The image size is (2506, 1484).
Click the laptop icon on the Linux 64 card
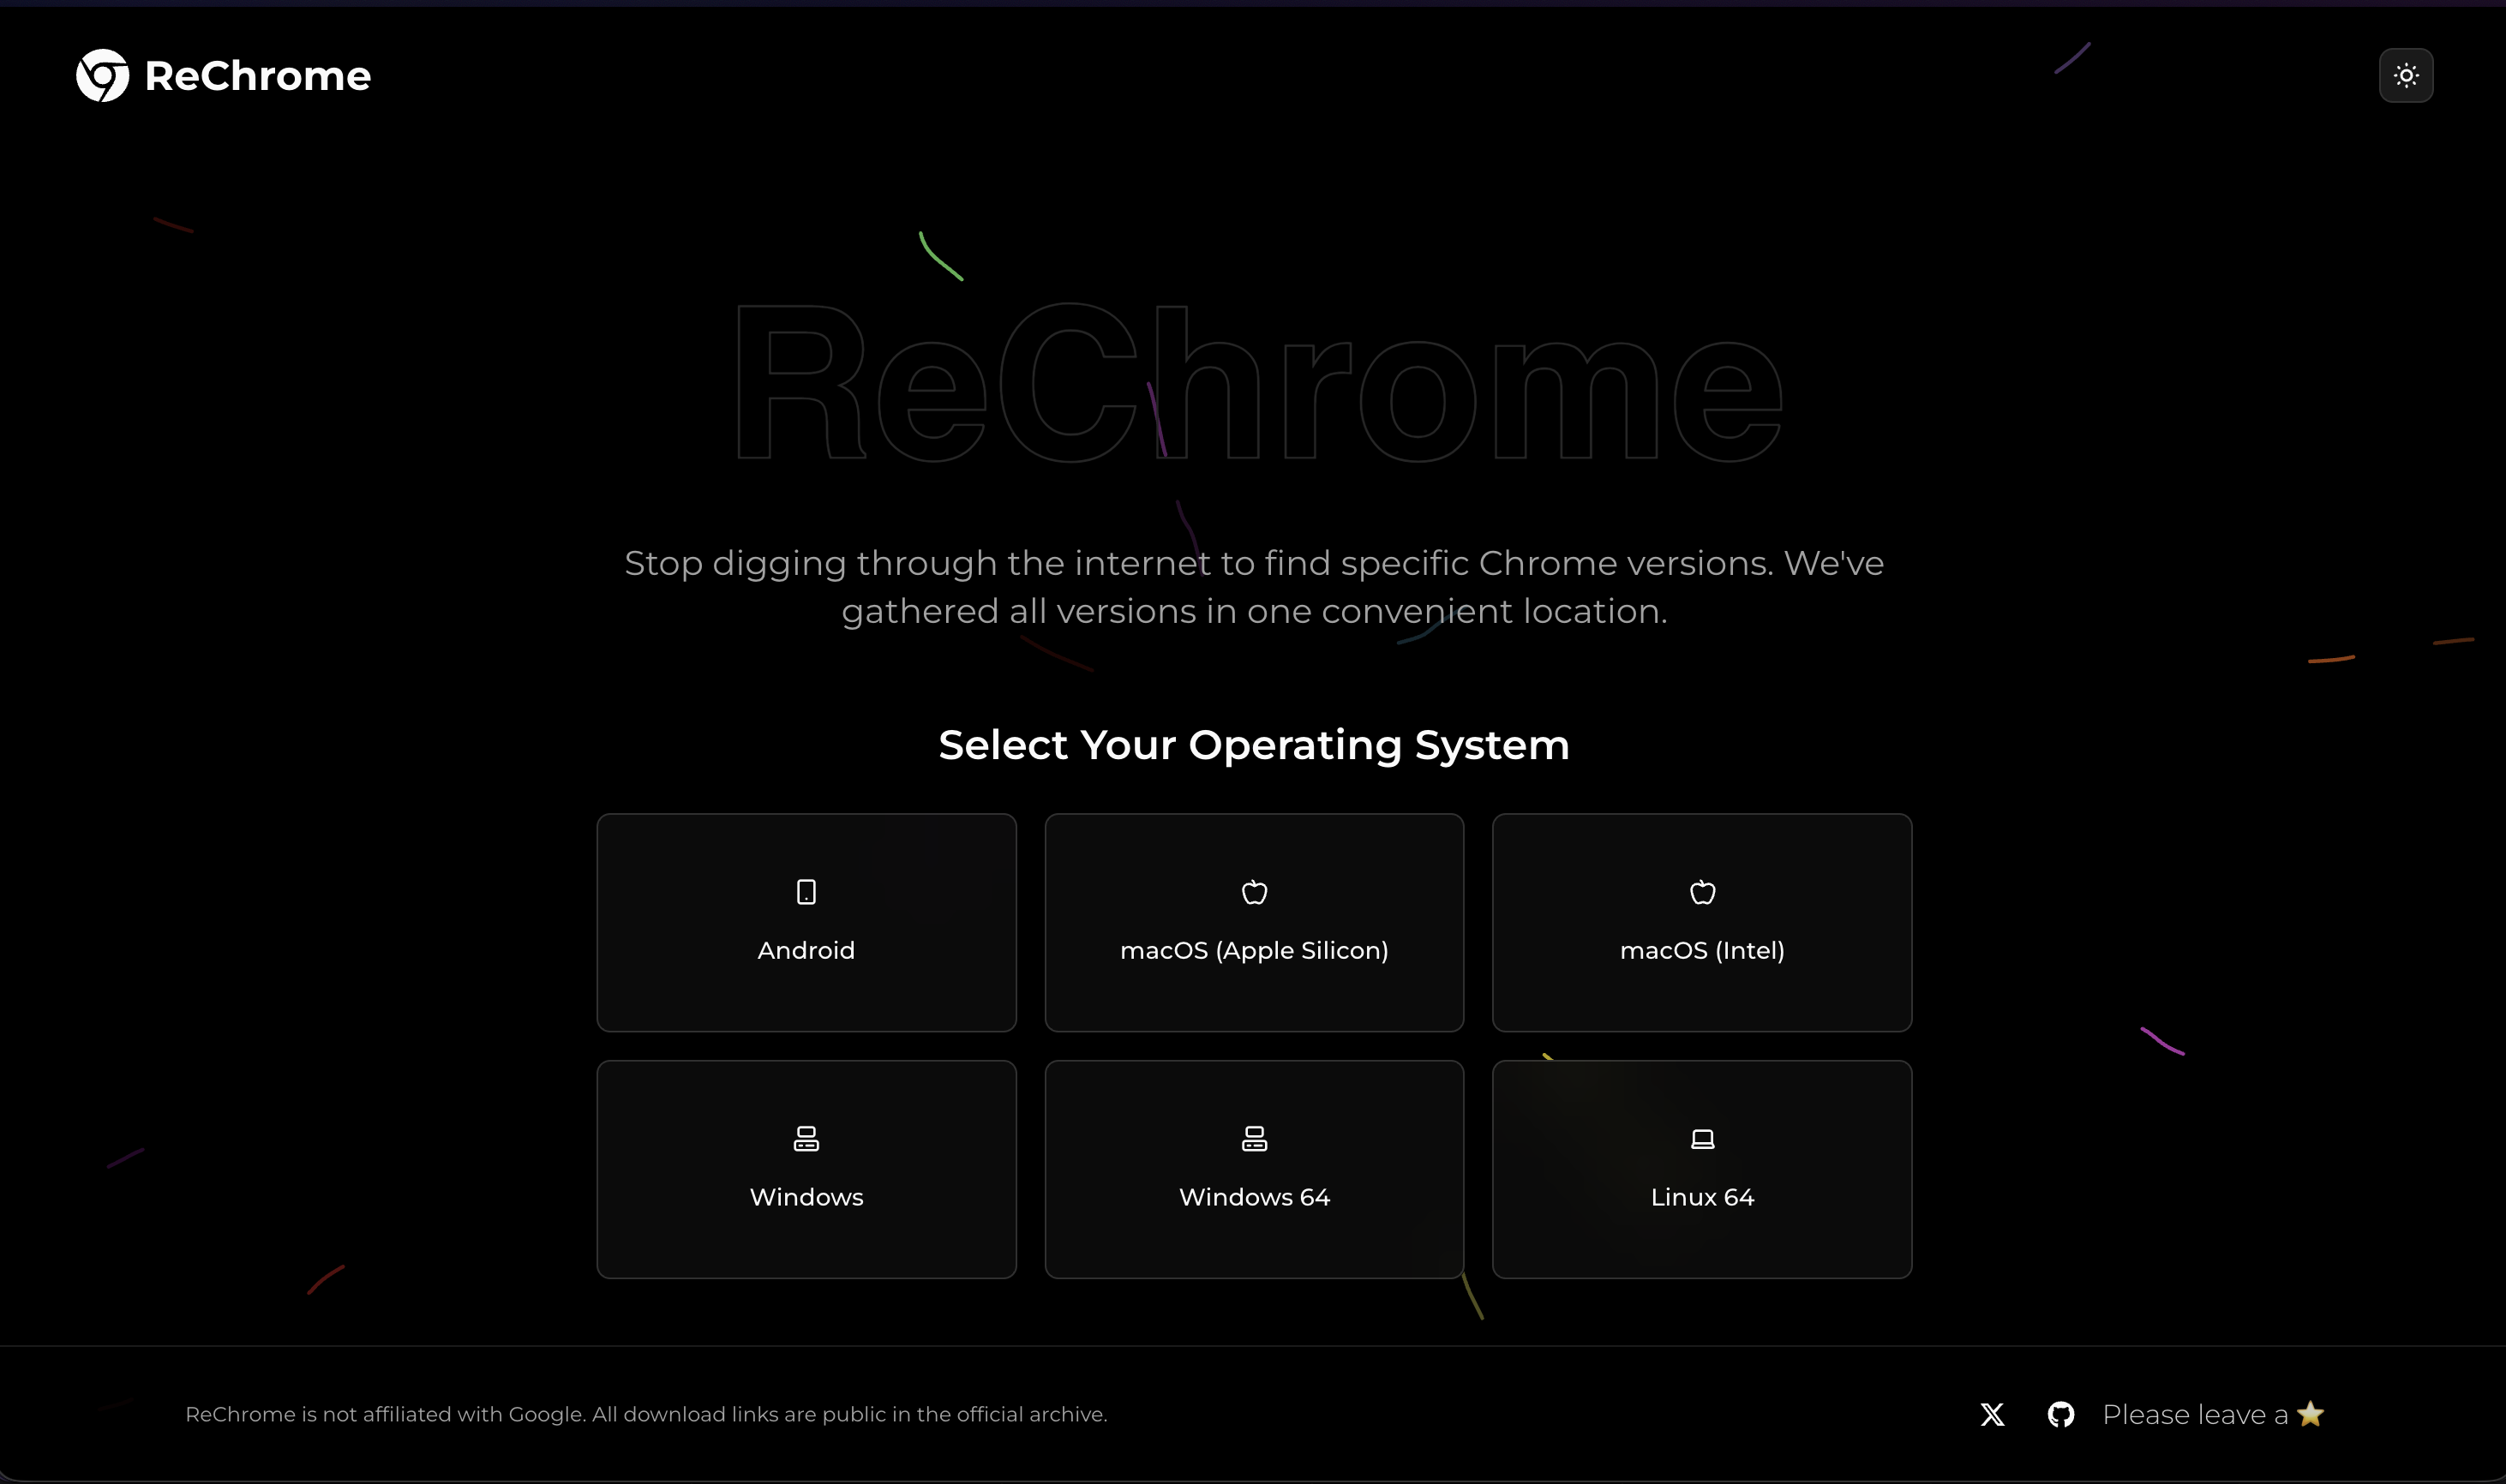[1701, 1137]
